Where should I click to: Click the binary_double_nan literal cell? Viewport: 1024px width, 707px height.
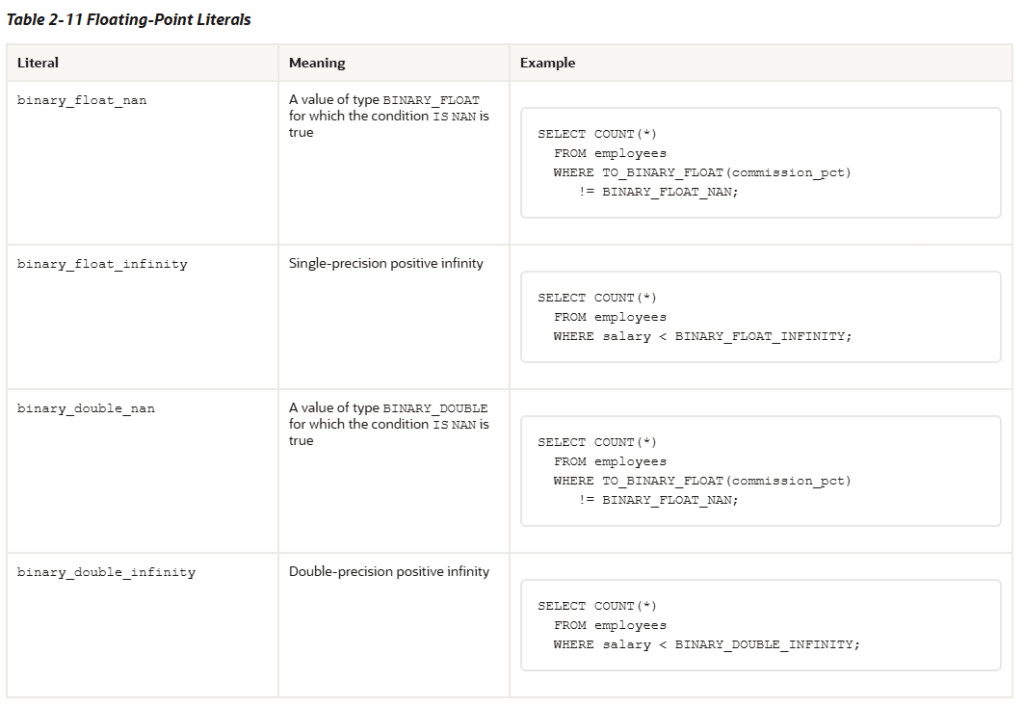[x=86, y=409]
